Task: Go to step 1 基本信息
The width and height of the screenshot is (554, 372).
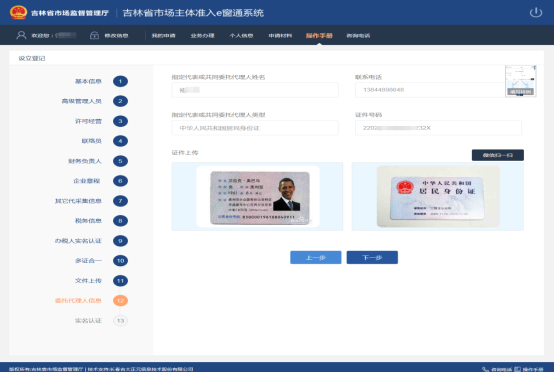Action: tap(120, 81)
